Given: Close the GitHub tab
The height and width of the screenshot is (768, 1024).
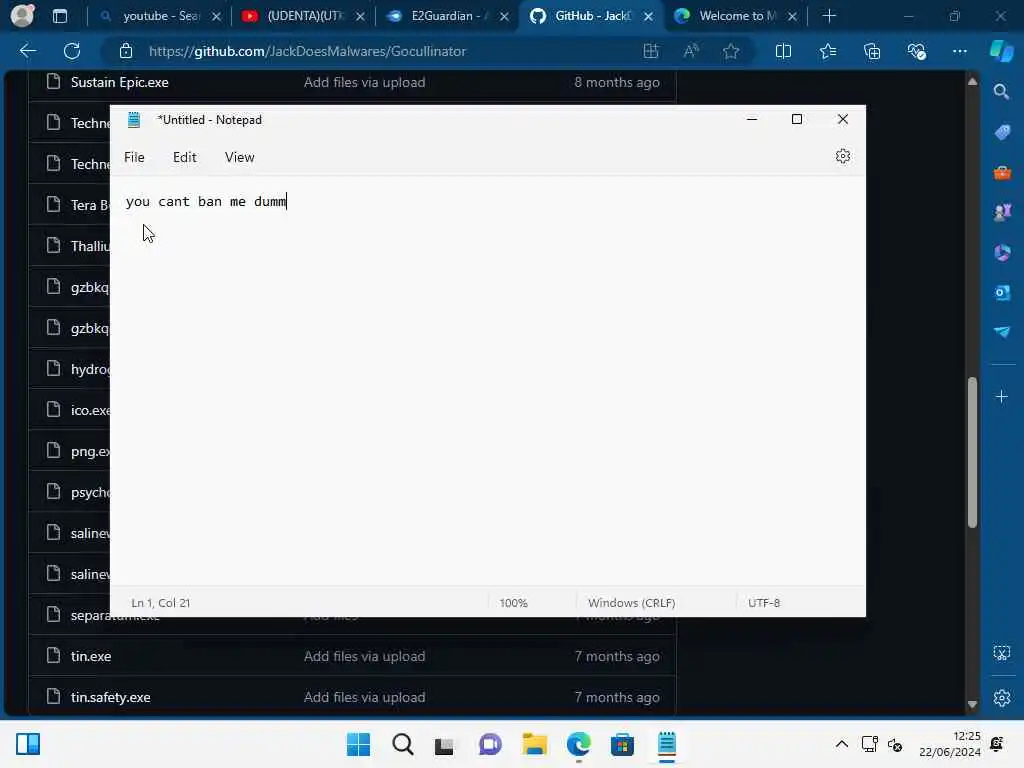Looking at the screenshot, I should 648,16.
